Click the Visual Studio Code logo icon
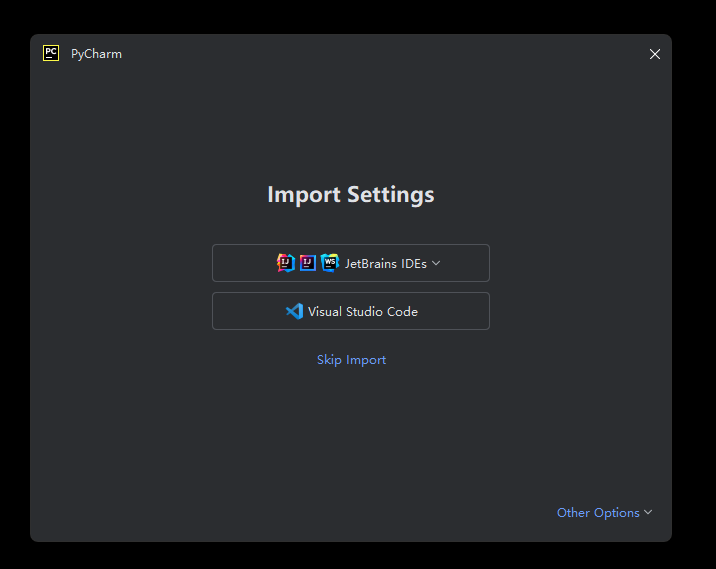716x569 pixels. [x=295, y=311]
